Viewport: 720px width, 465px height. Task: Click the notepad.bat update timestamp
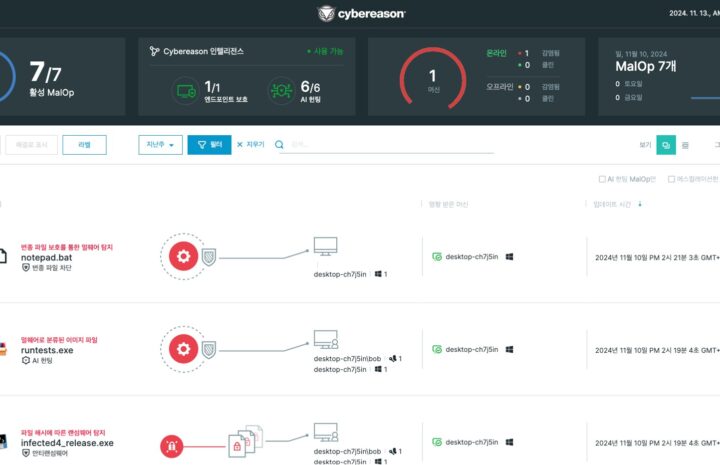pyautogui.click(x=657, y=258)
